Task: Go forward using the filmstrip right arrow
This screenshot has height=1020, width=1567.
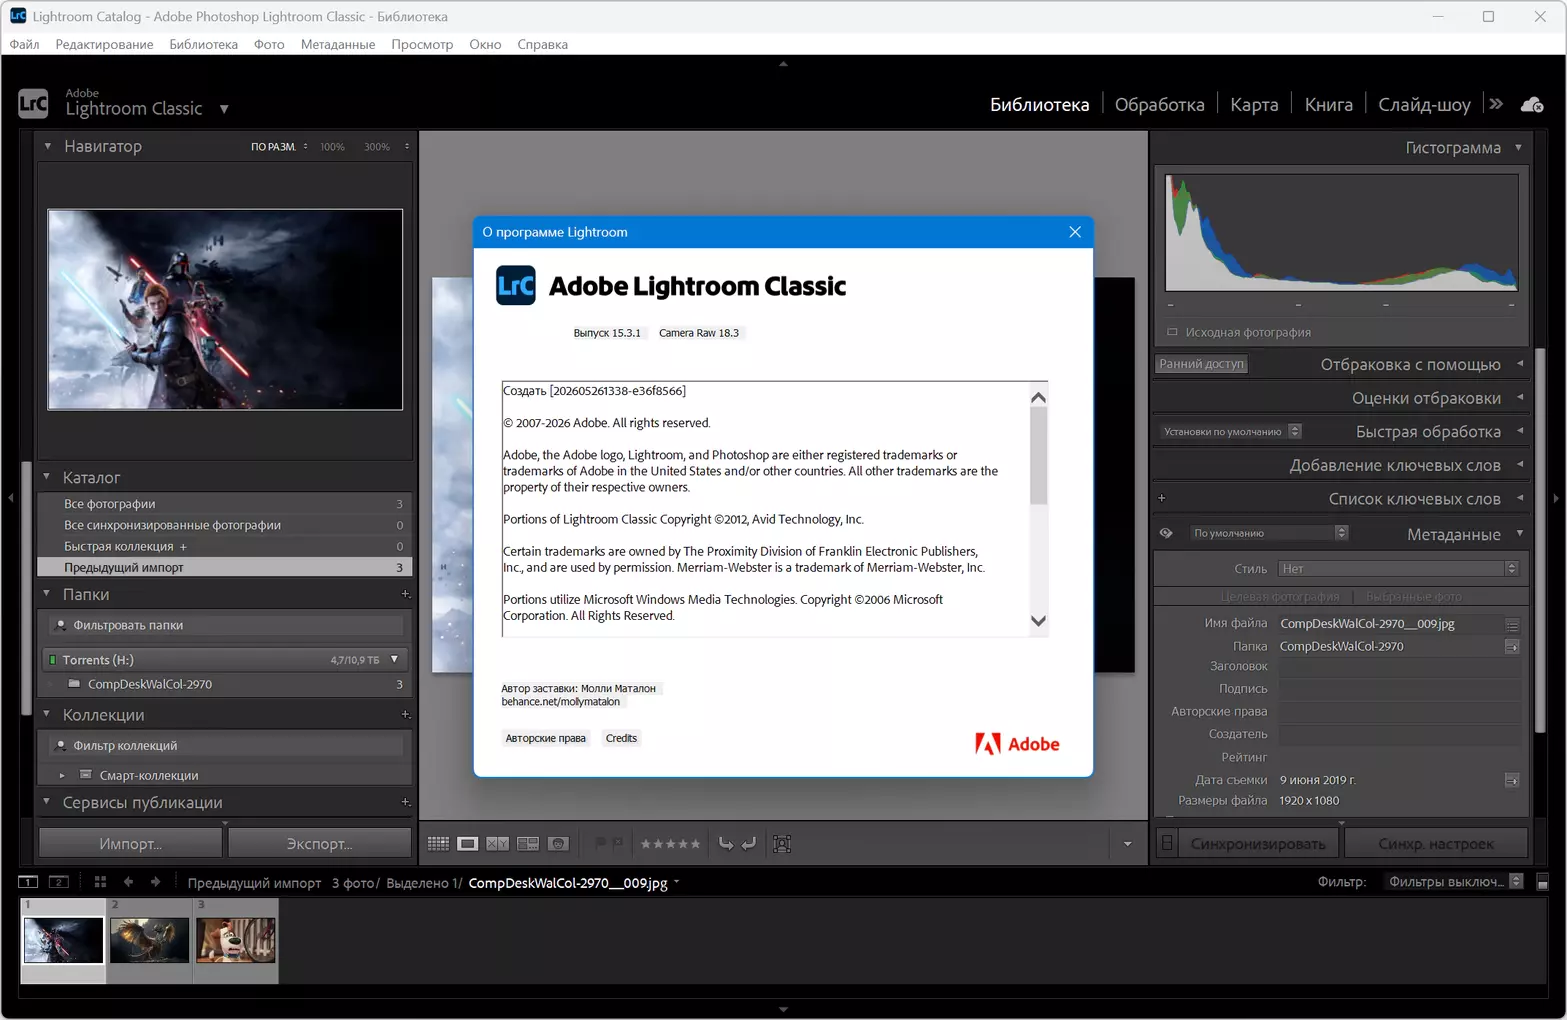Action: 155,882
